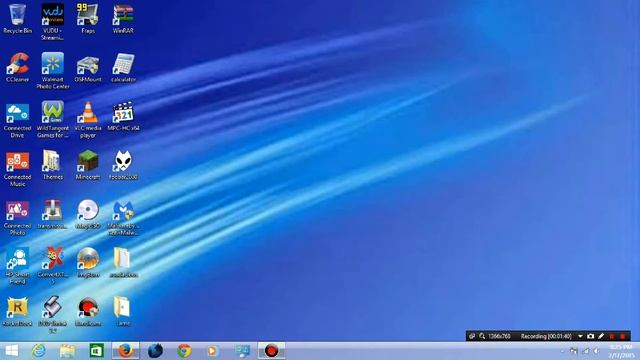
Task: Switch to the screen recorder taskbar button
Action: pos(271,351)
